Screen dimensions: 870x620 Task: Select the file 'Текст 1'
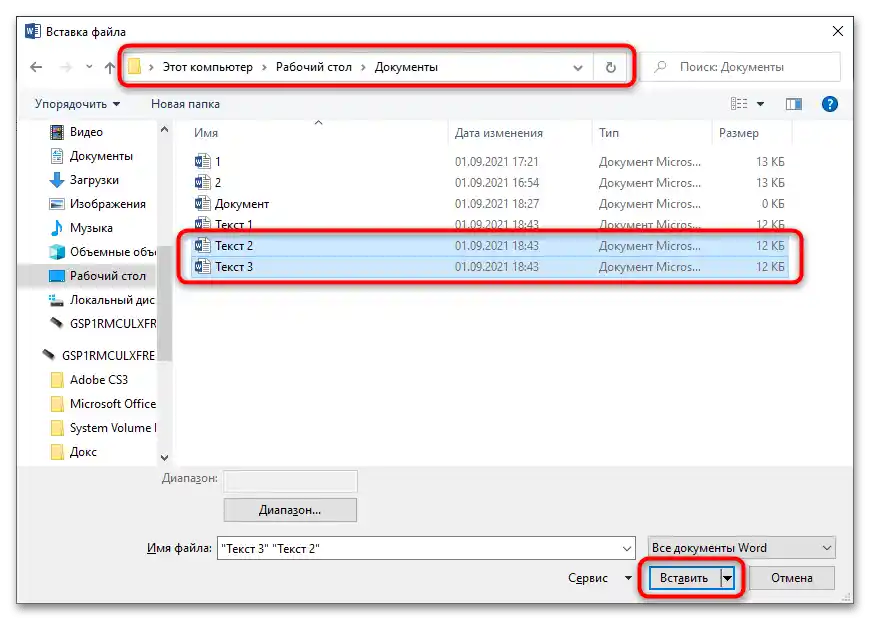click(x=489, y=225)
